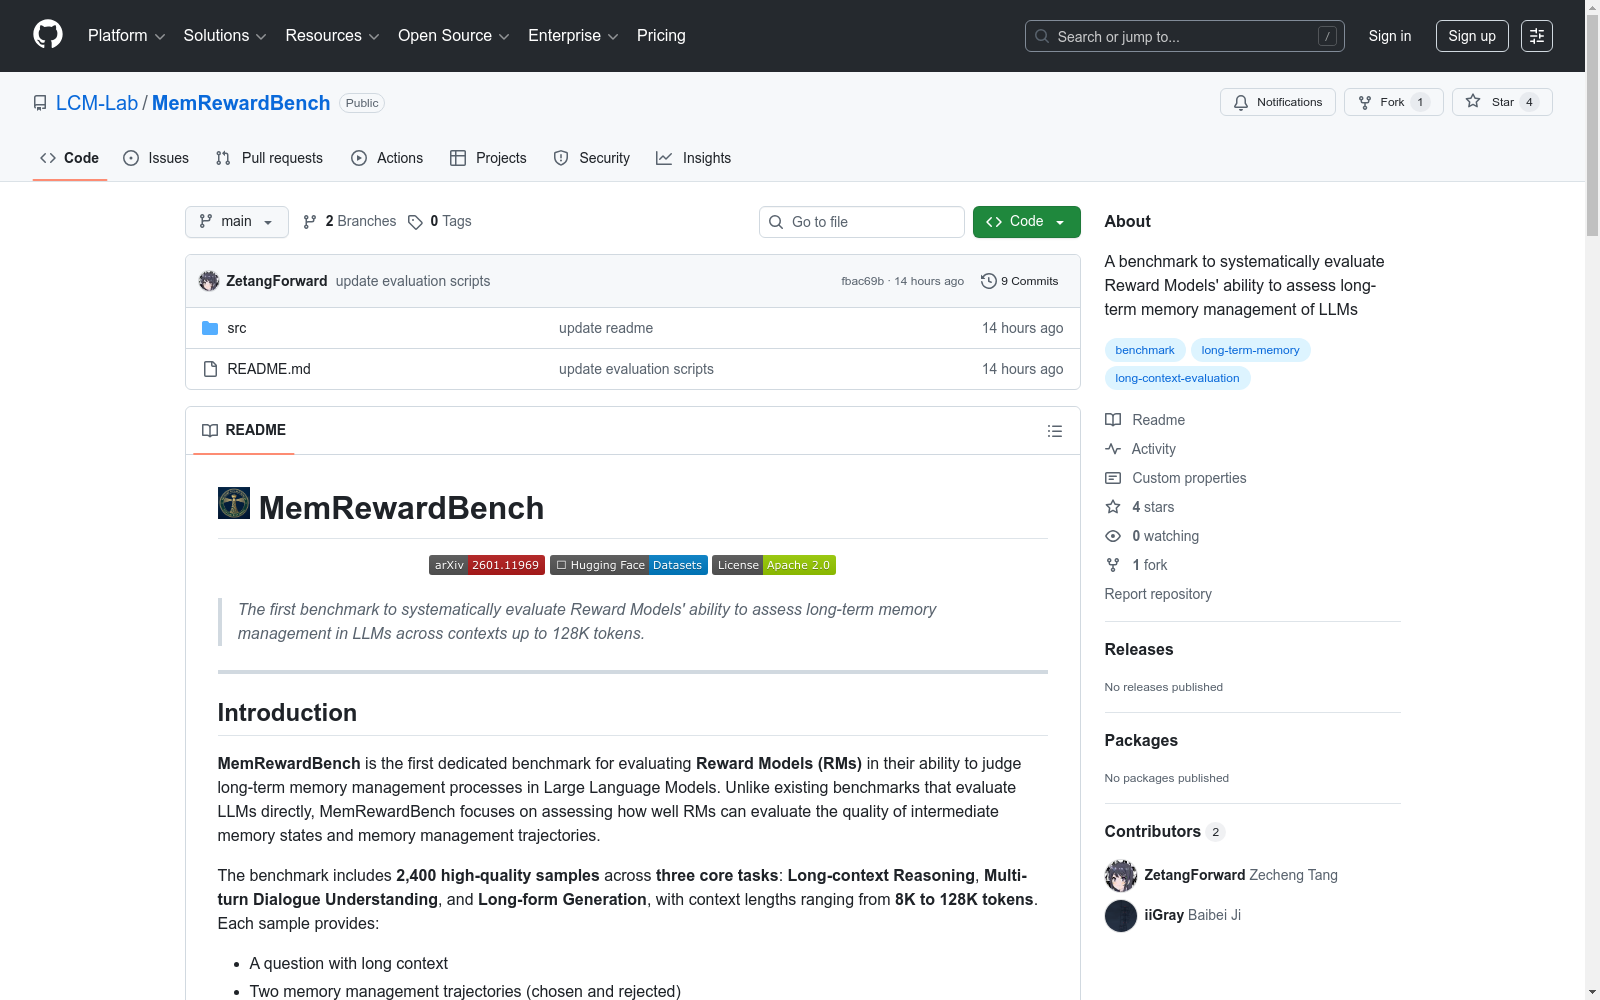This screenshot has width=1600, height=1000.
Task: Go to GitHub homepage via Octocat logo
Action: 48,35
